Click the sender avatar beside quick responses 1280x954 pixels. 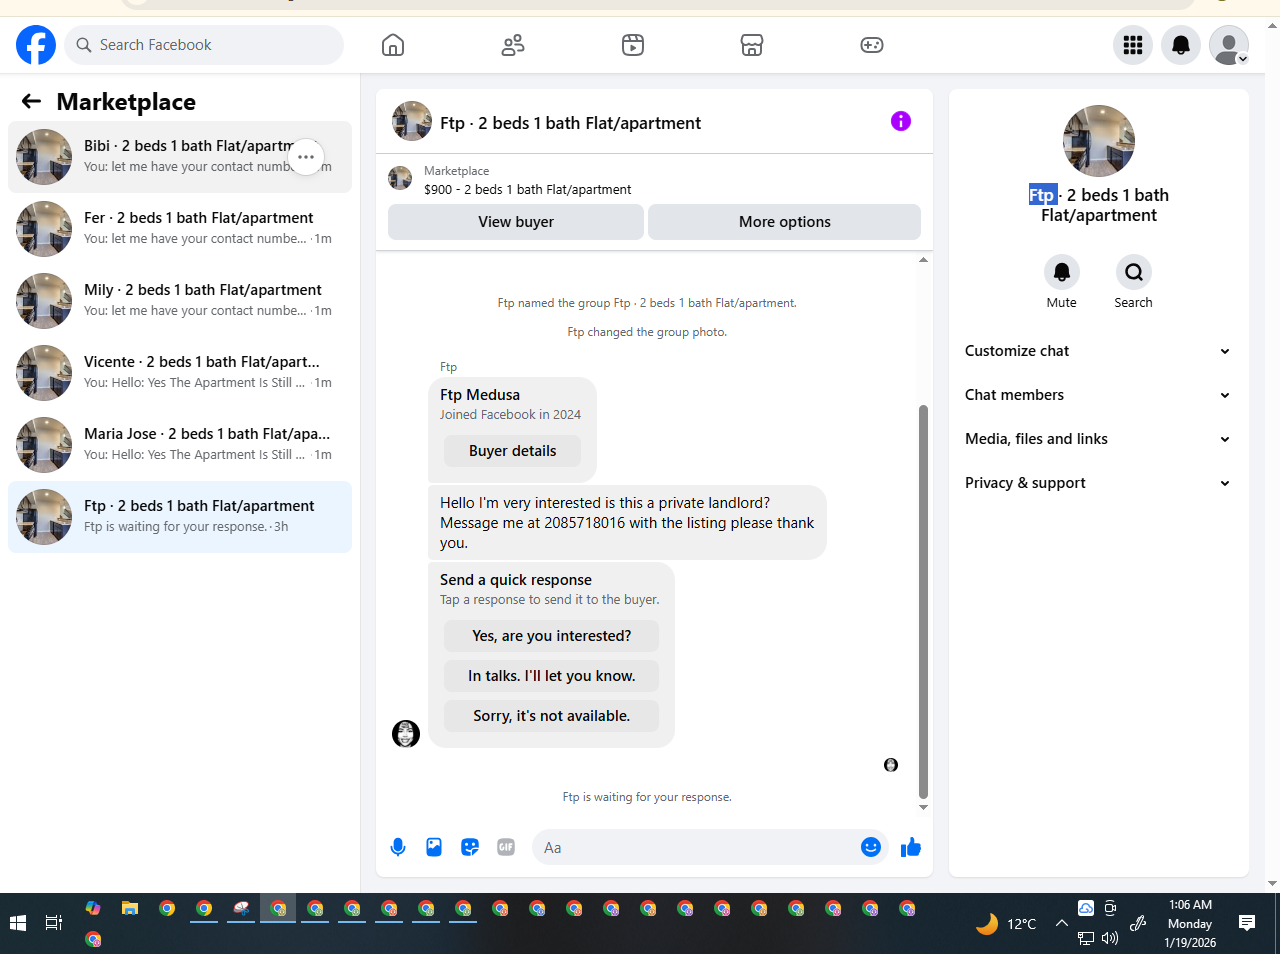pos(406,734)
